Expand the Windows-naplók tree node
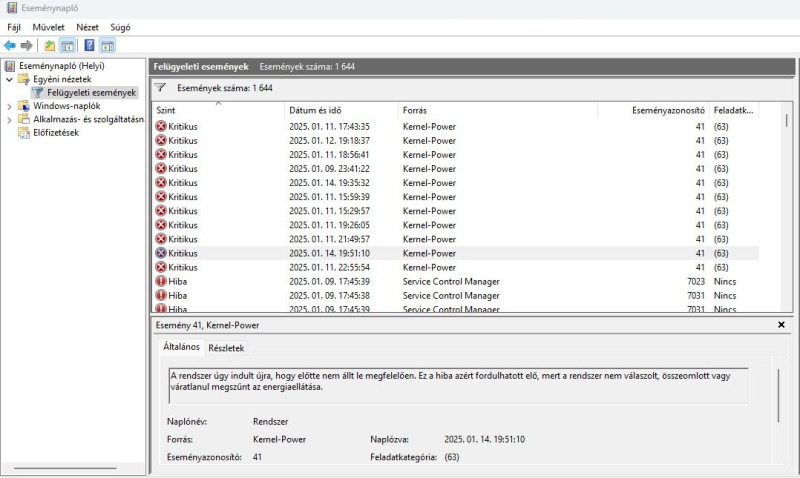Screen dimensions: 800x478 pyautogui.click(x=9, y=106)
